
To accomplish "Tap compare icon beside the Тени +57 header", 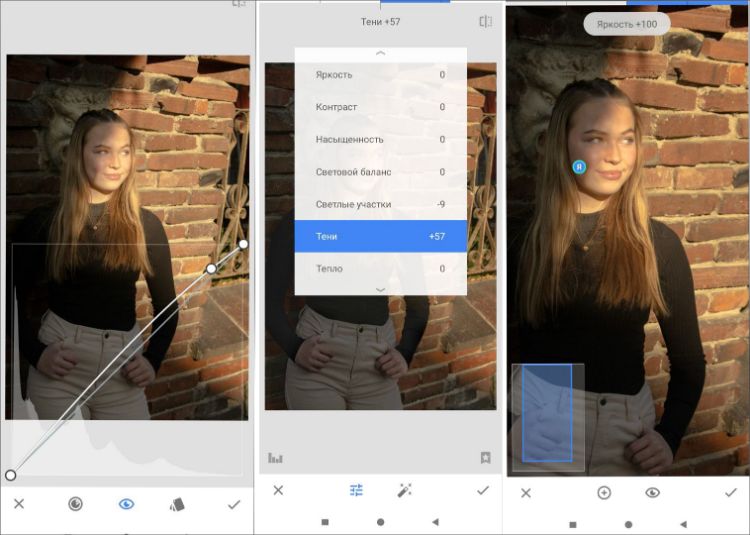I will pos(485,21).
